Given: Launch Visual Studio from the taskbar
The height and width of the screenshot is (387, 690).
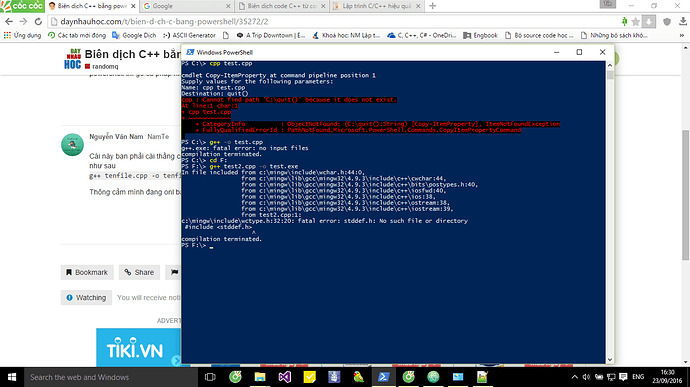Looking at the screenshot, I should [x=285, y=377].
